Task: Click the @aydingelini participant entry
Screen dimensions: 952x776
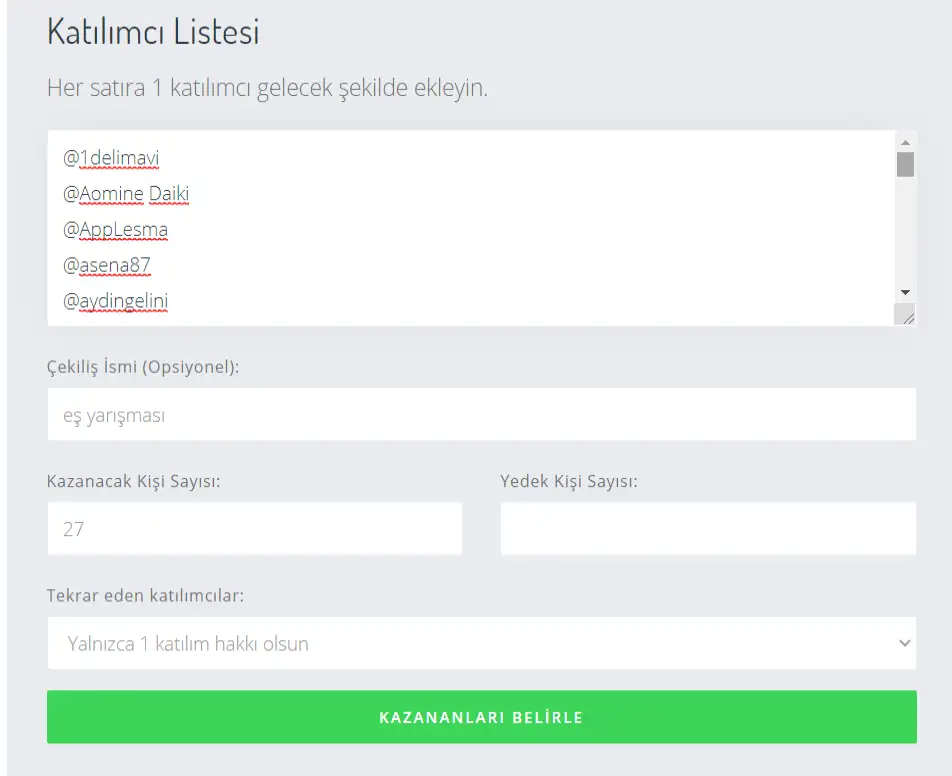Action: click(x=115, y=301)
